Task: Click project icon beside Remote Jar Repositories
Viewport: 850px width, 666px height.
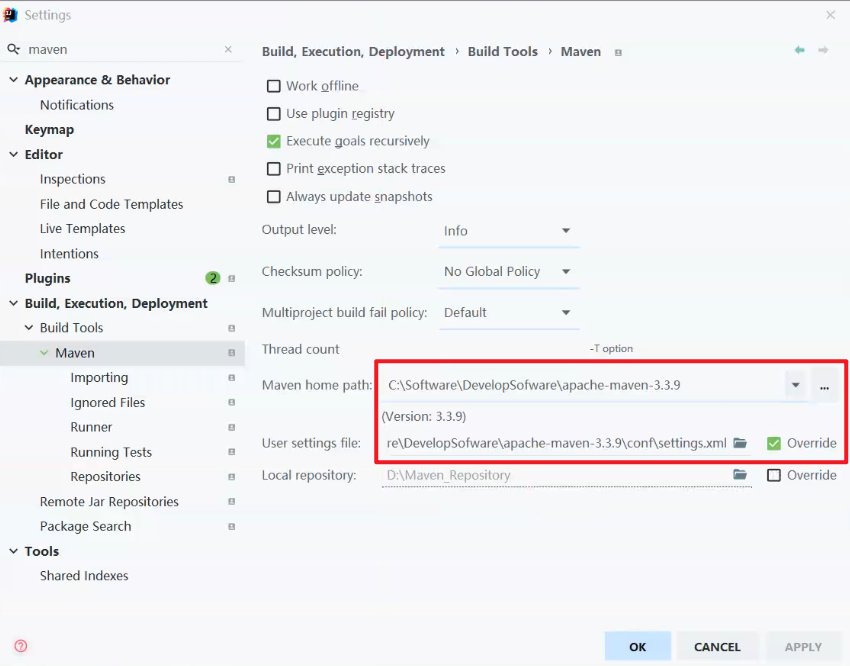Action: [x=231, y=502]
